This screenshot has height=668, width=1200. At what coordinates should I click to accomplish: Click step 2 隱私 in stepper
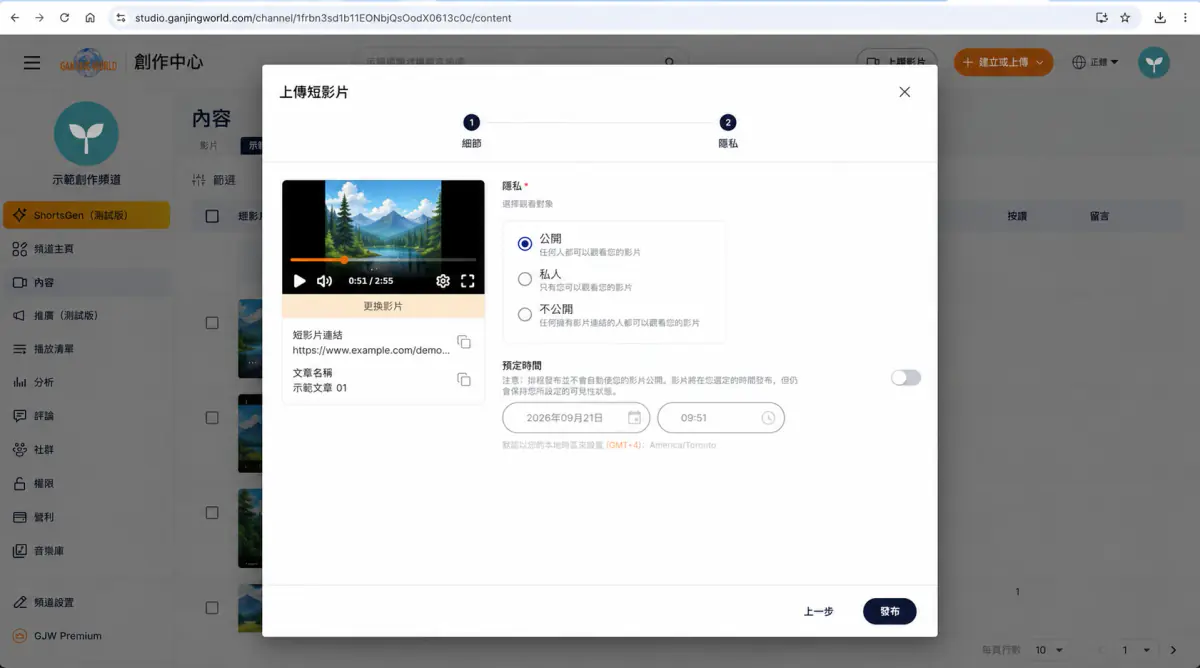[x=728, y=131]
